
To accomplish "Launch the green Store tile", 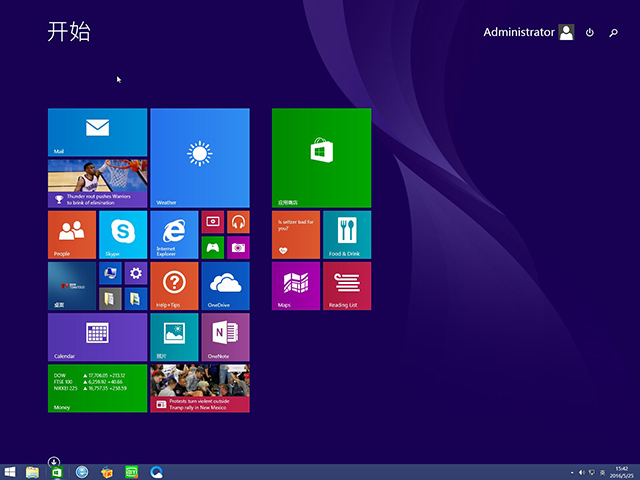I will pos(322,158).
